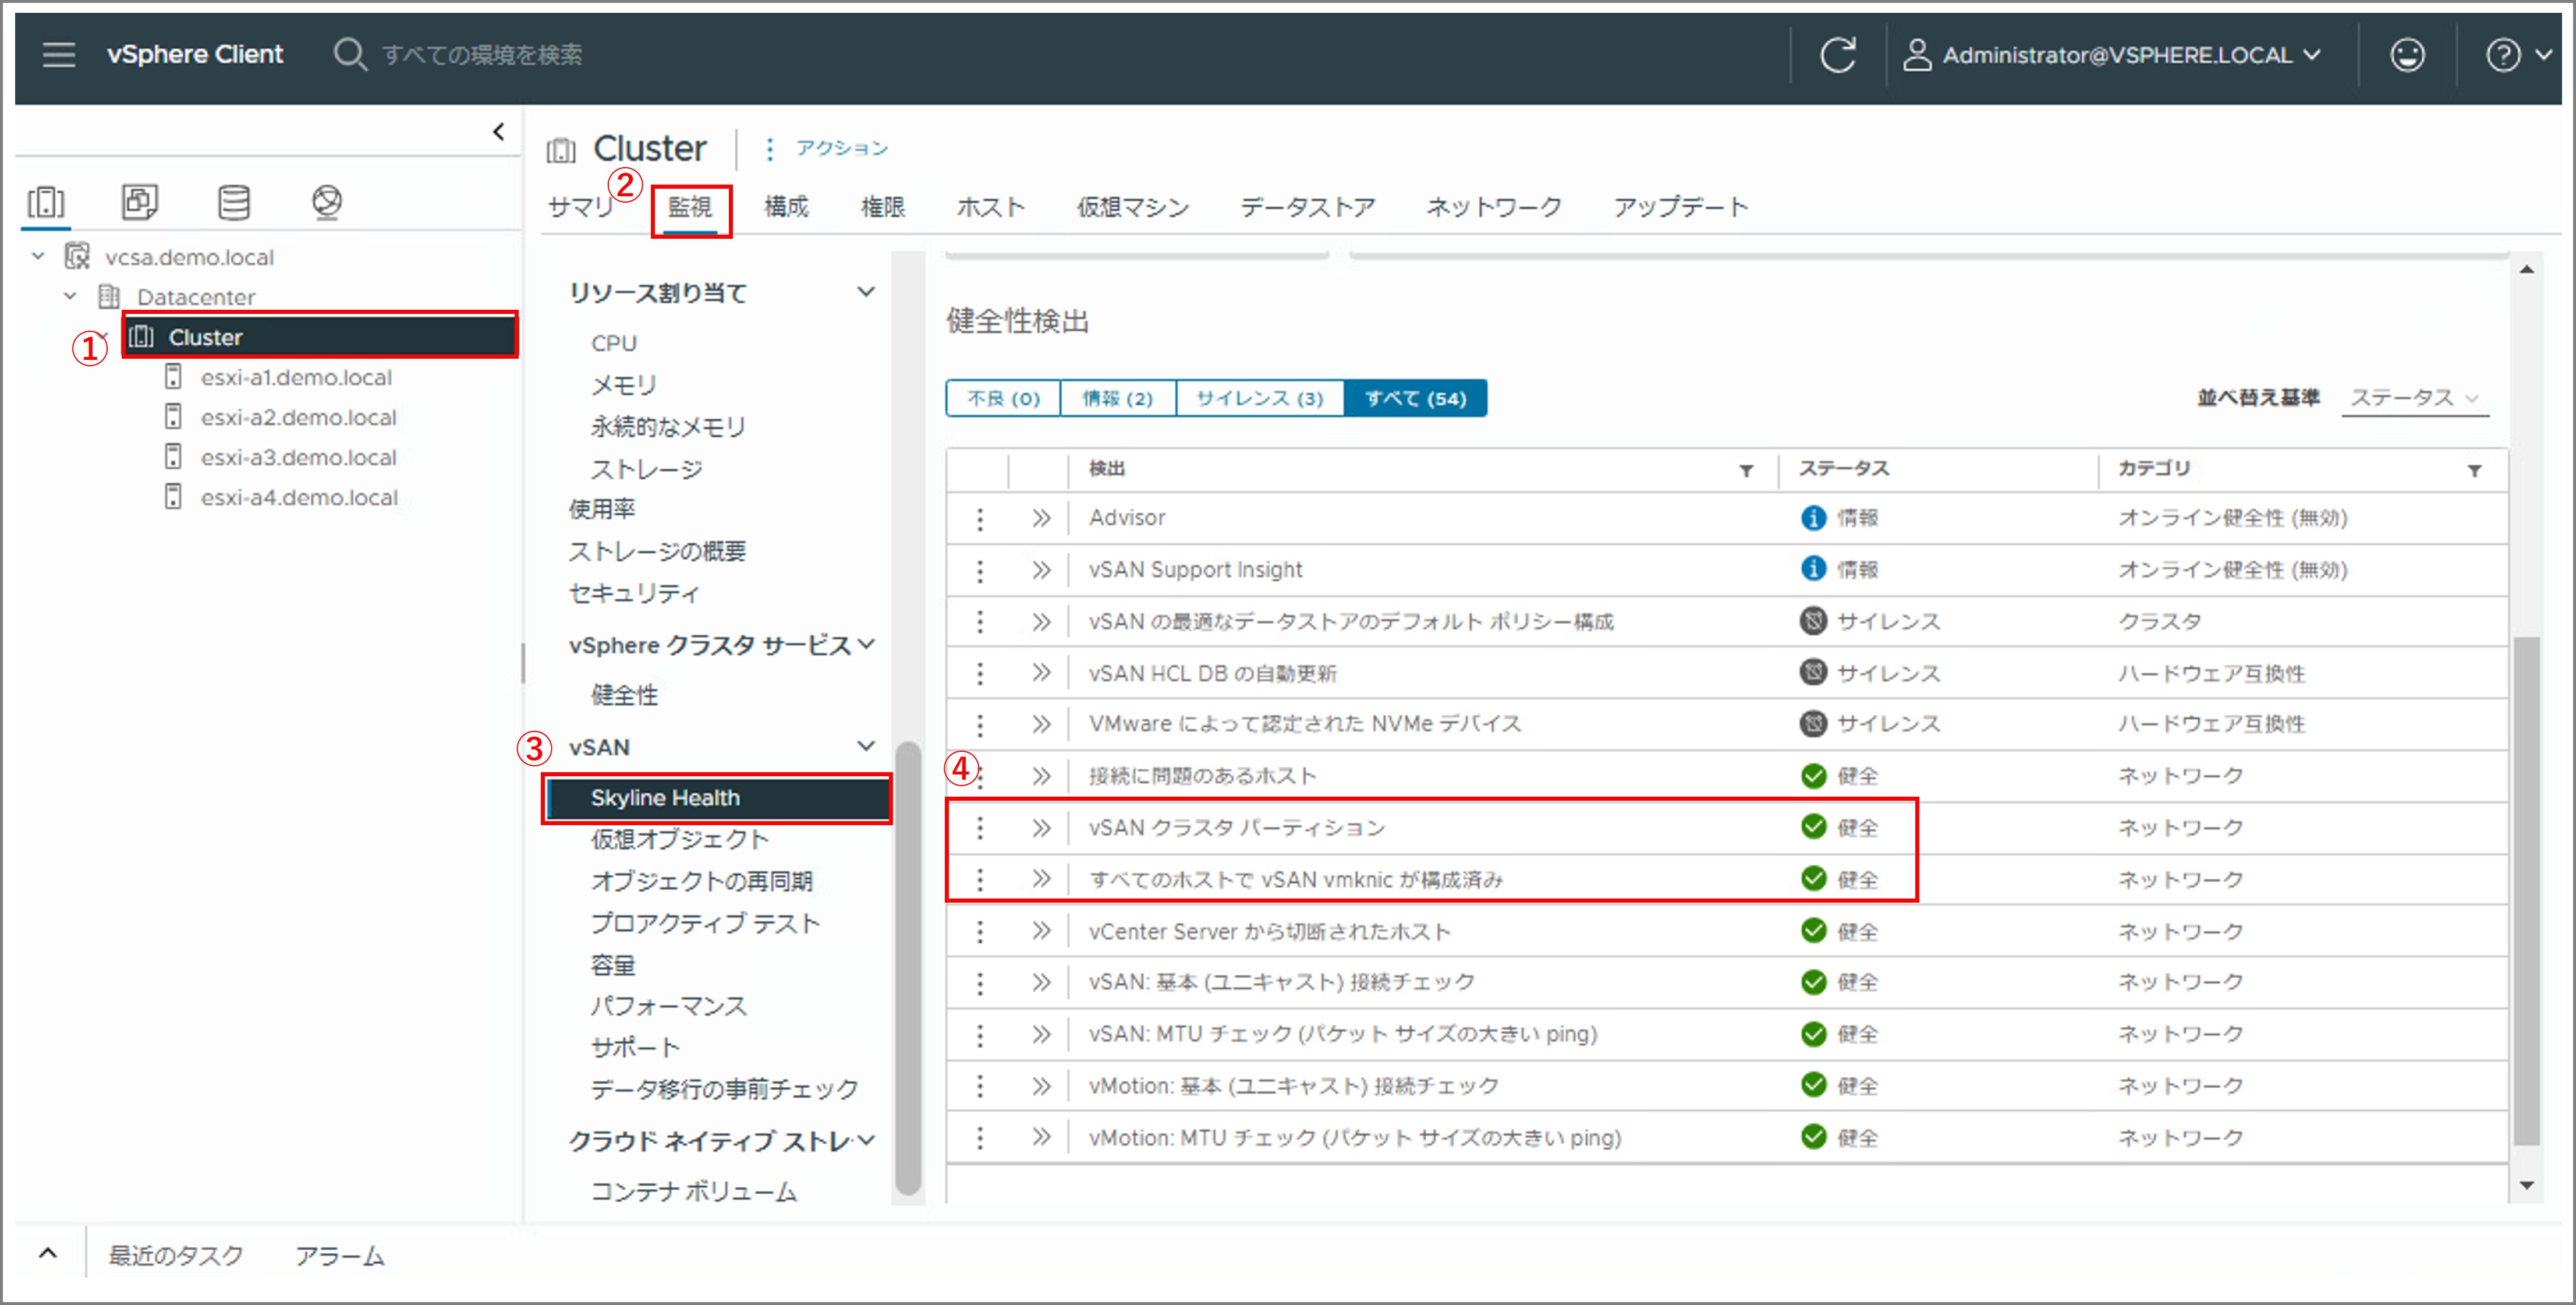2576x1305 pixels.
Task: Switch to VMs and Templates inventory view
Action: [139, 202]
